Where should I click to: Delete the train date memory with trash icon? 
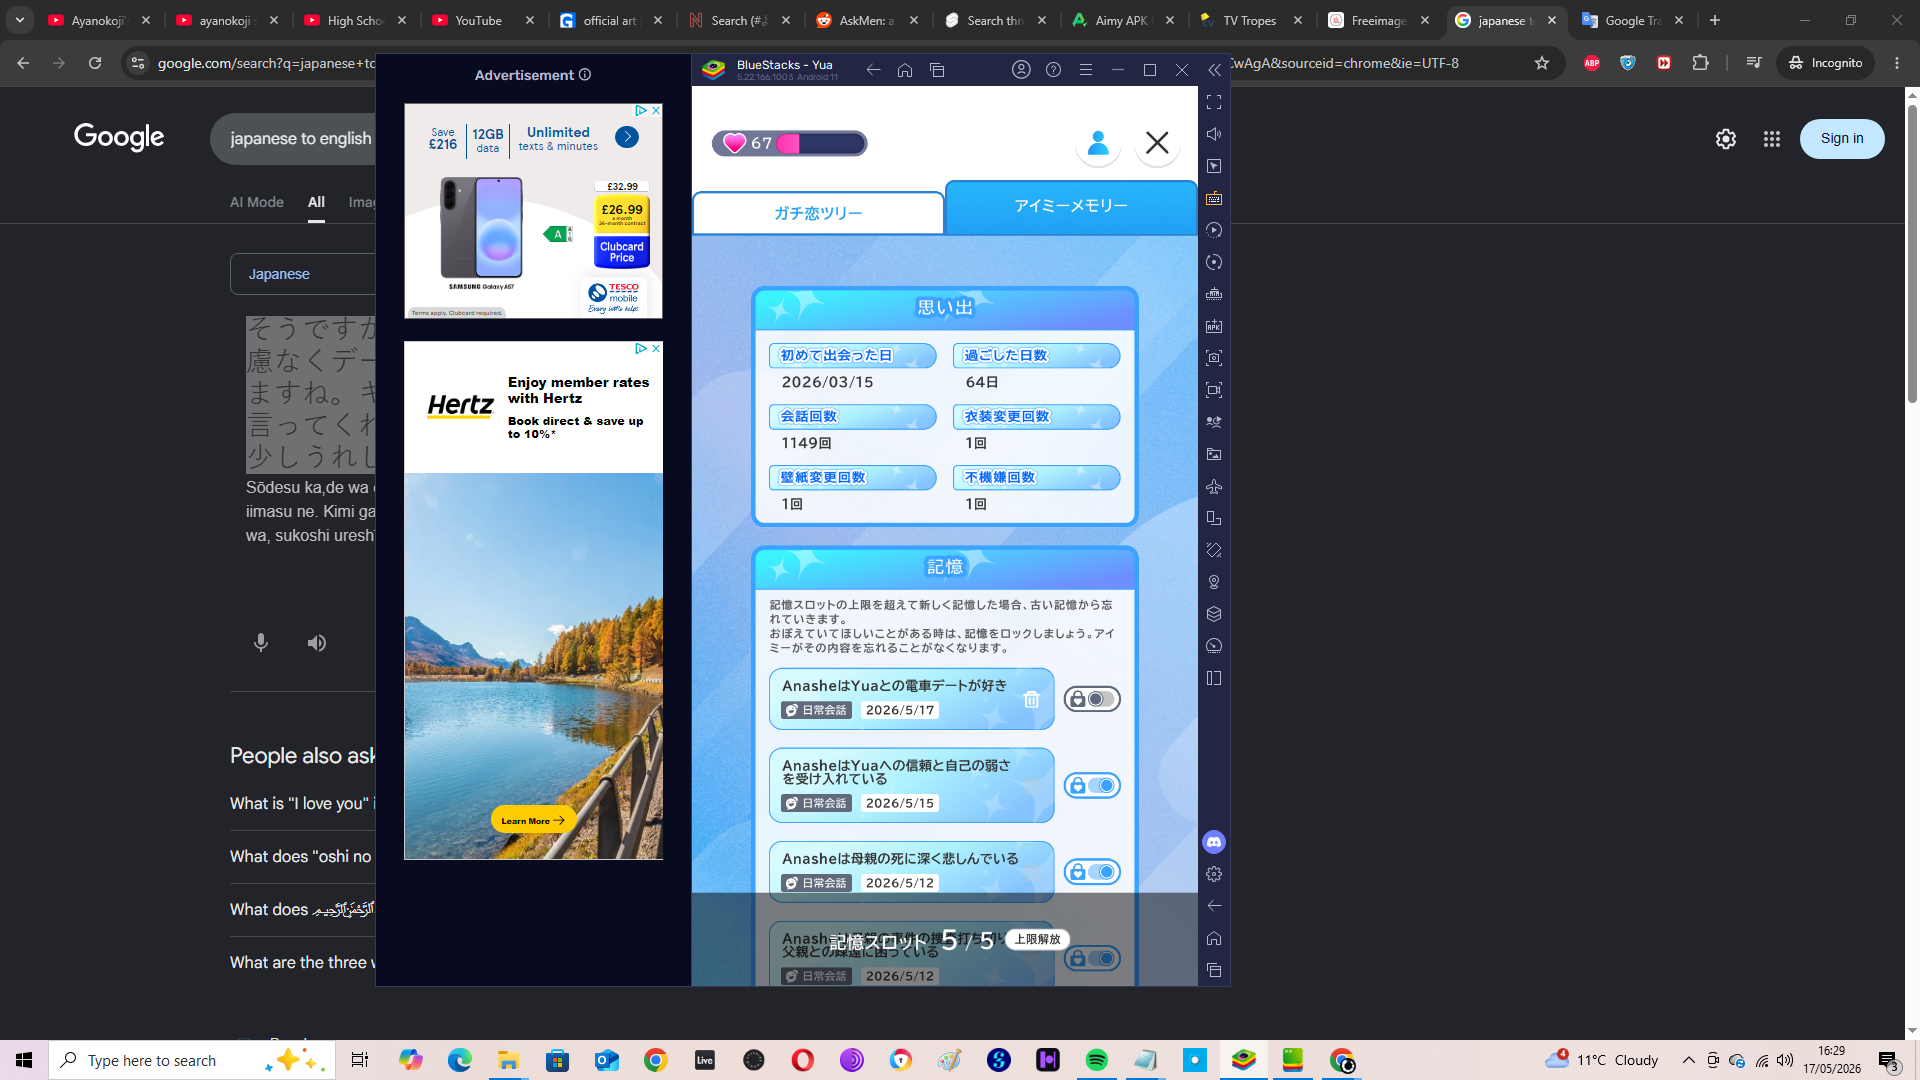1031,700
